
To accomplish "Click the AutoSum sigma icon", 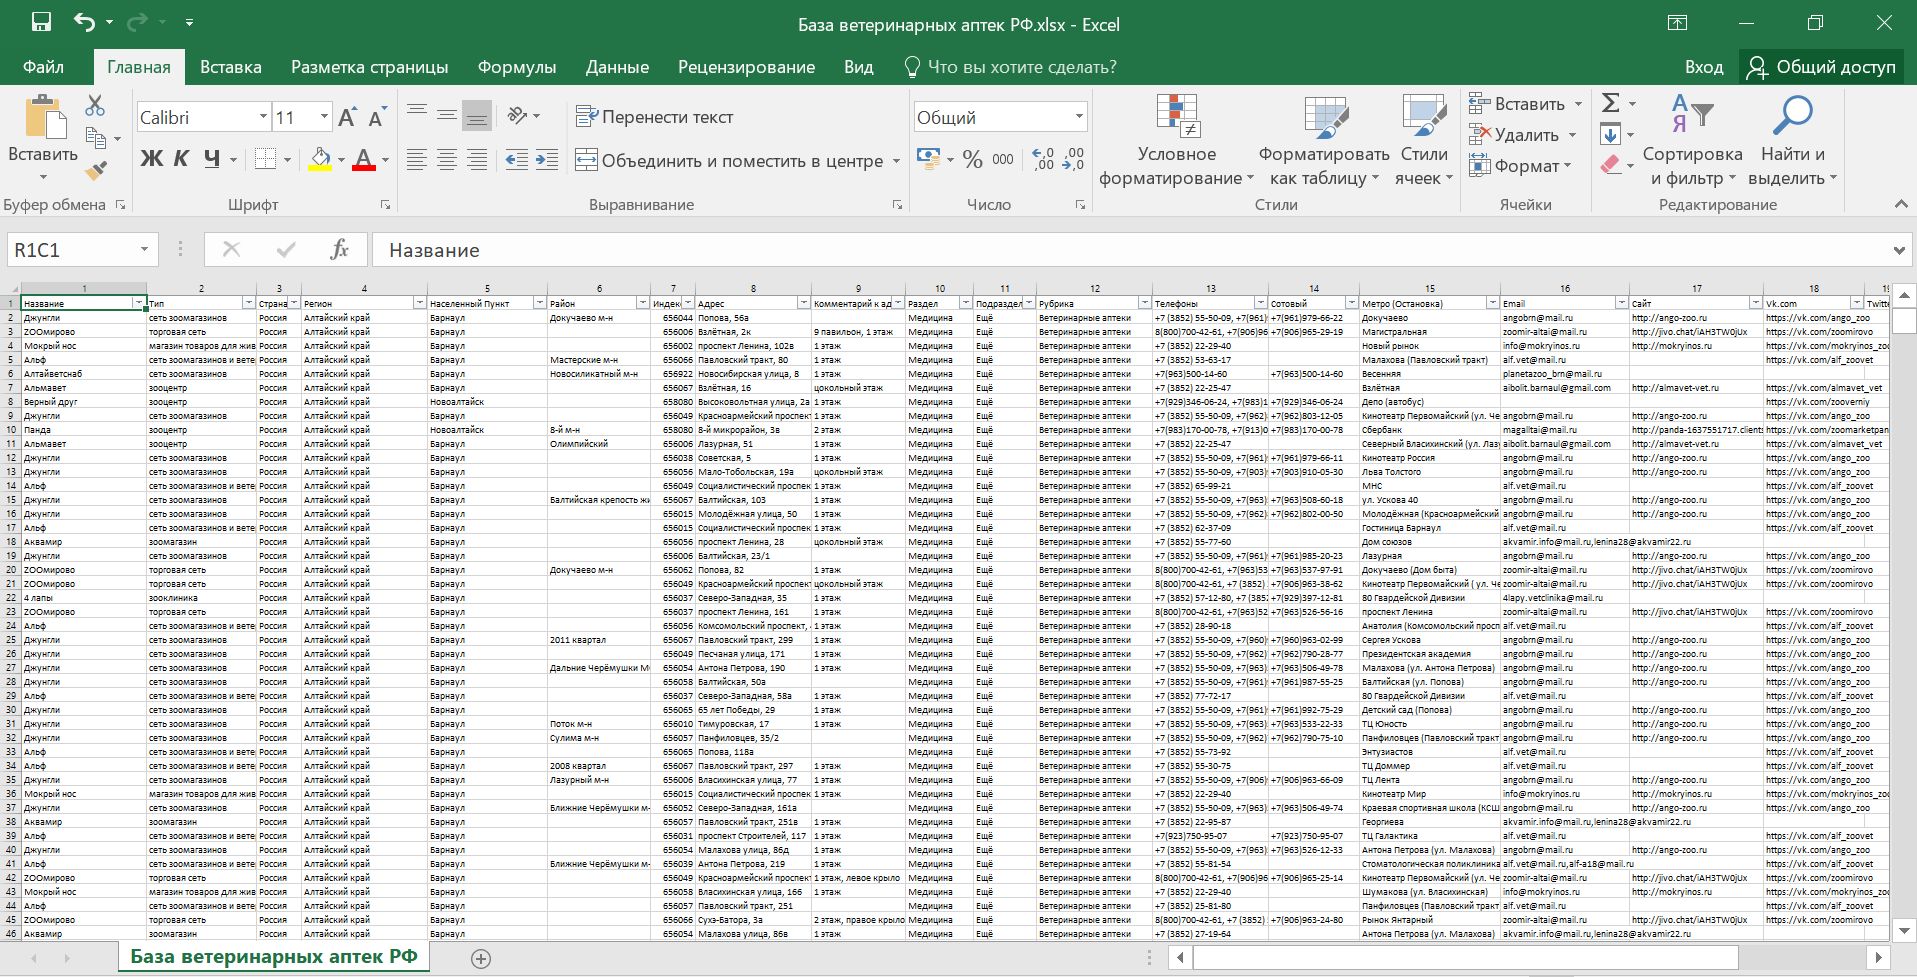I will click(x=1610, y=103).
